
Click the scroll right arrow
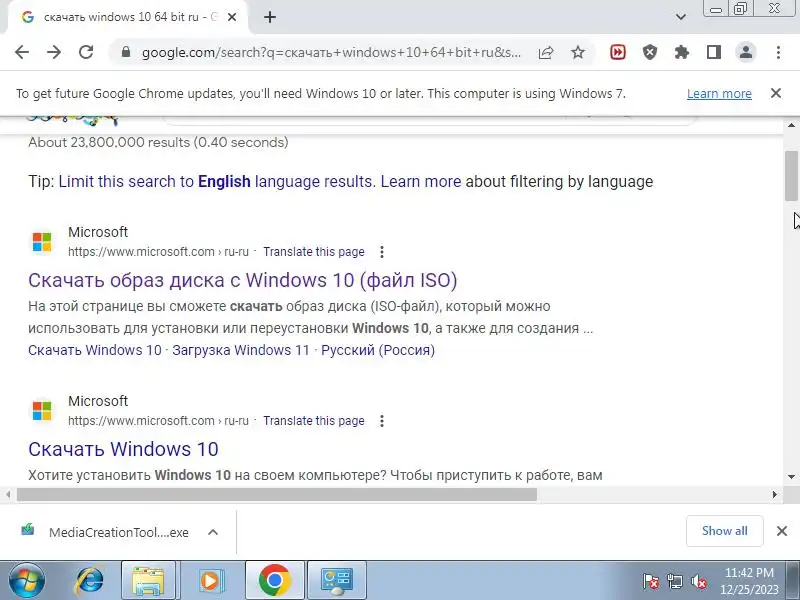[x=775, y=494]
